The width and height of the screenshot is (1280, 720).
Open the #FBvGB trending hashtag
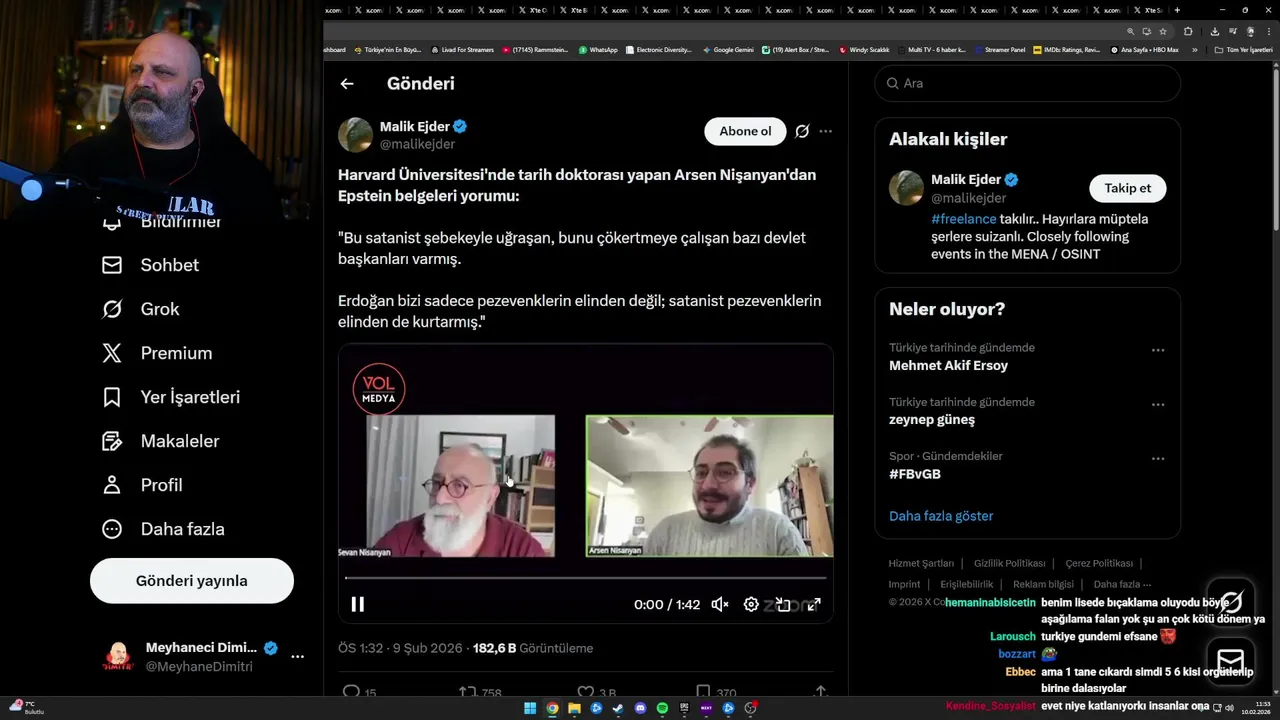click(915, 474)
